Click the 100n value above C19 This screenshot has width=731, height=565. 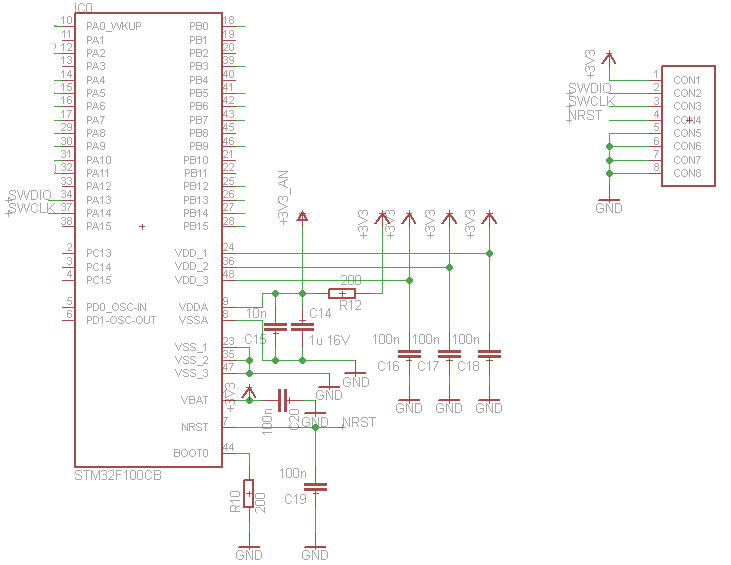click(293, 474)
